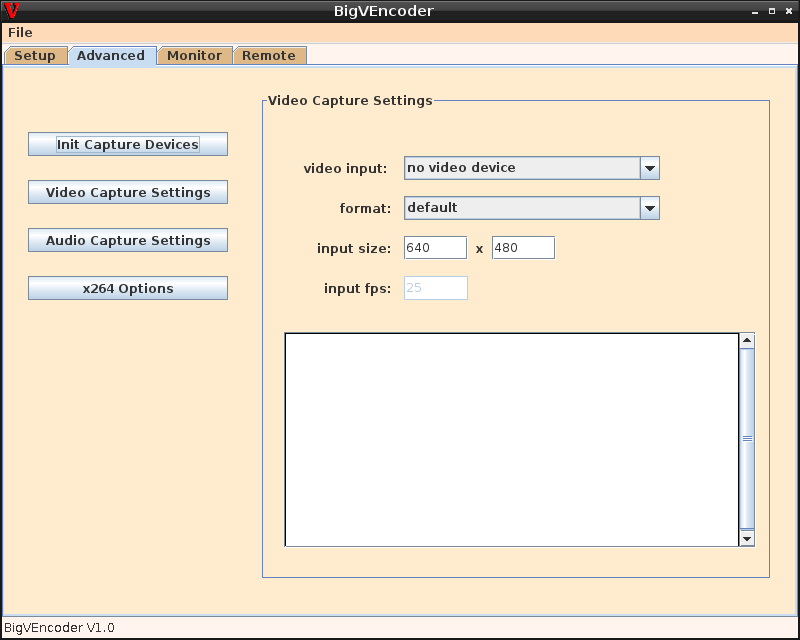Click the input height field 480
The width and height of the screenshot is (800, 640).
pyautogui.click(x=523, y=248)
